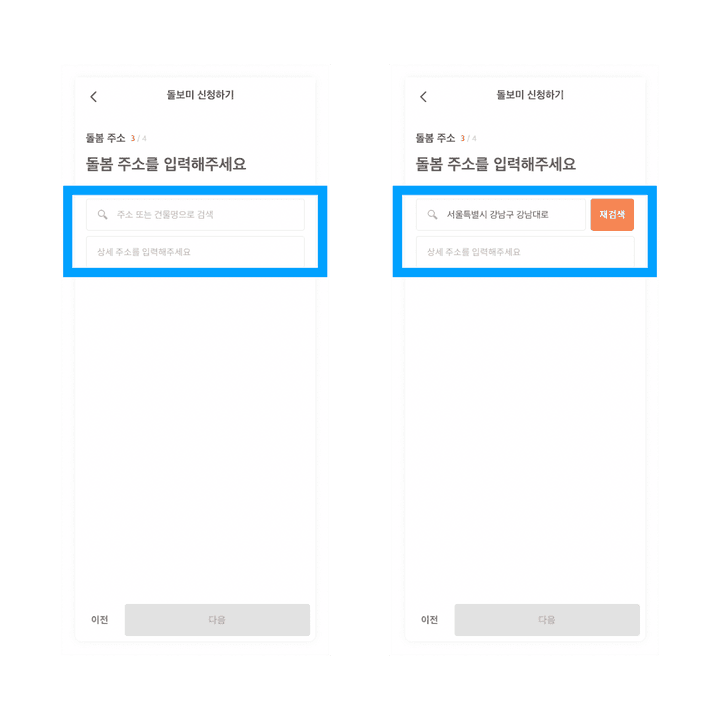Click the orange 재검색 button
The height and width of the screenshot is (720, 720).
pyautogui.click(x=612, y=214)
